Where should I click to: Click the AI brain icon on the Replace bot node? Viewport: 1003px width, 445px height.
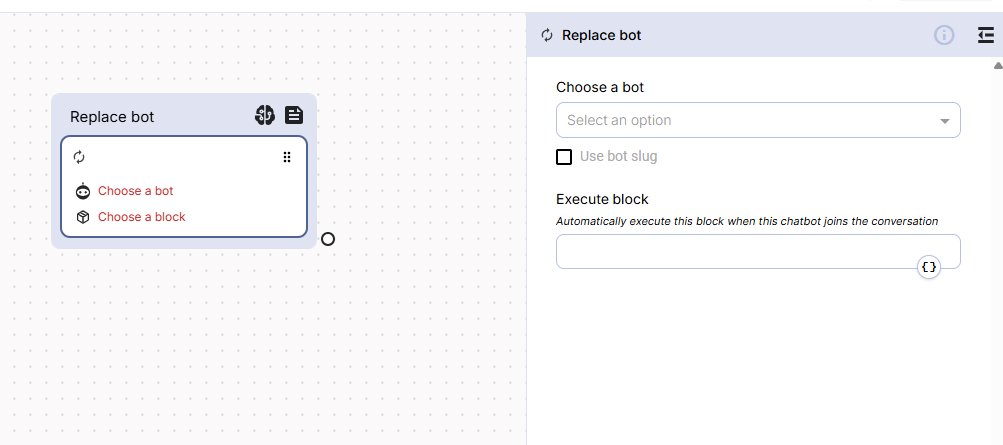264,116
